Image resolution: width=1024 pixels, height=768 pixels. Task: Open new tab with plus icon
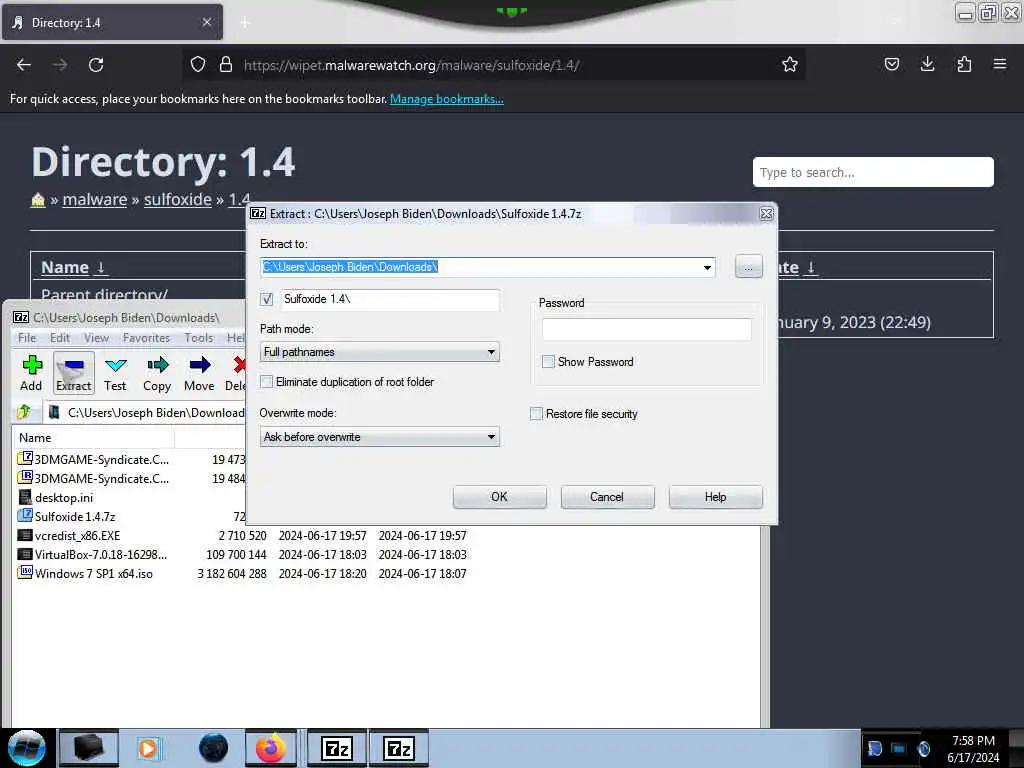(x=245, y=22)
